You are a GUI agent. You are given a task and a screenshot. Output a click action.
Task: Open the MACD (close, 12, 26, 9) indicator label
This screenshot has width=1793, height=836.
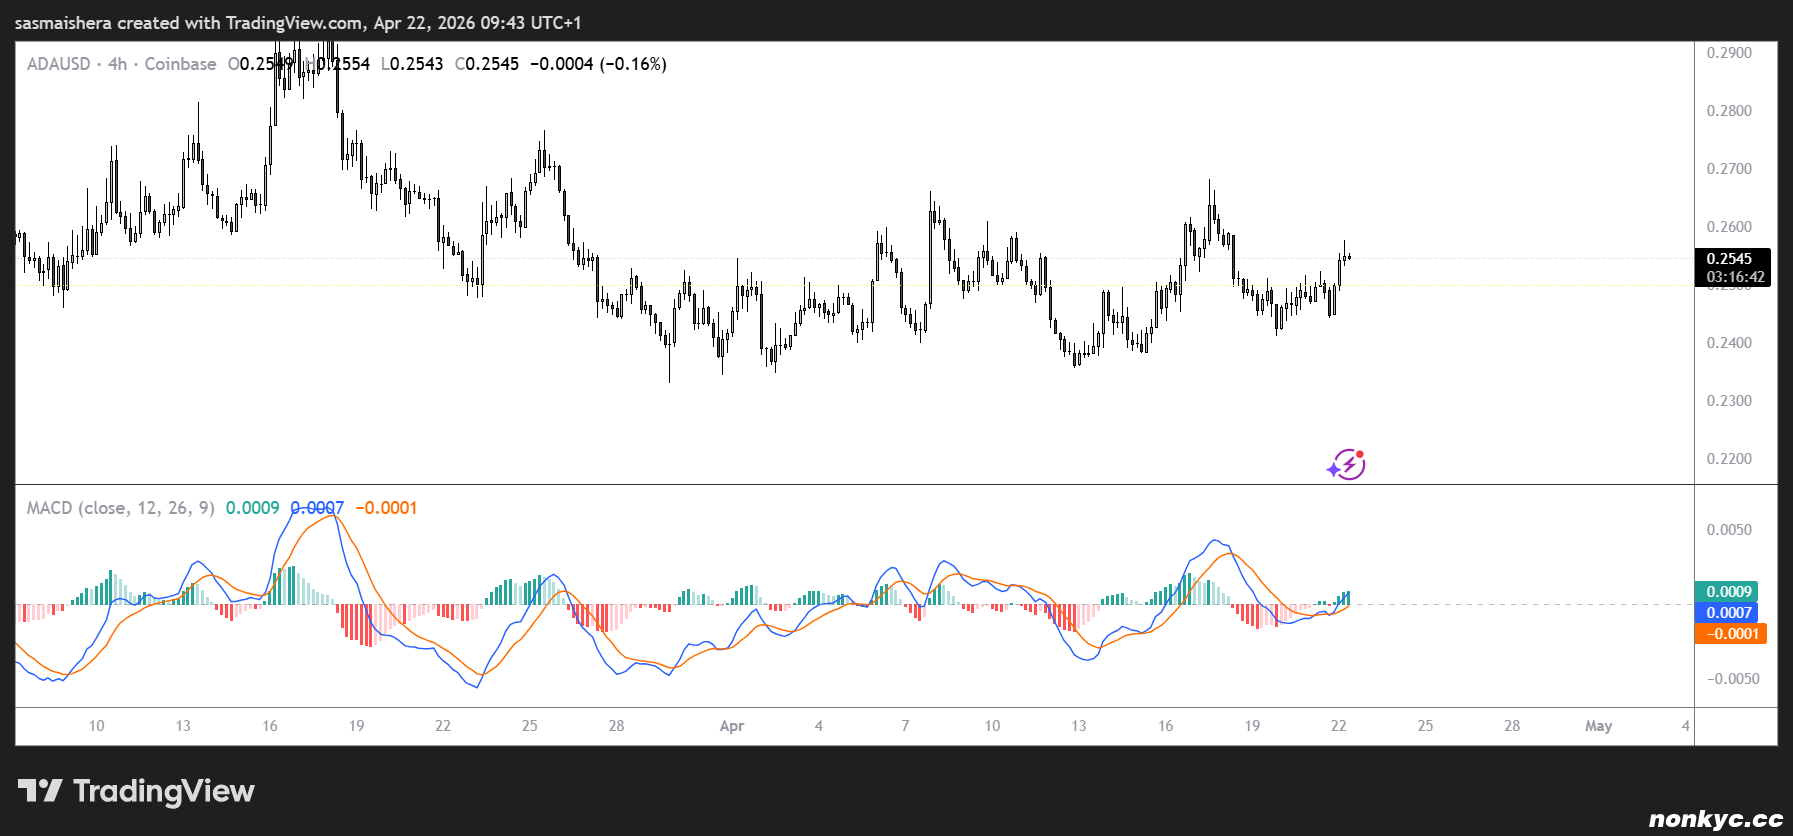pyautogui.click(x=120, y=508)
